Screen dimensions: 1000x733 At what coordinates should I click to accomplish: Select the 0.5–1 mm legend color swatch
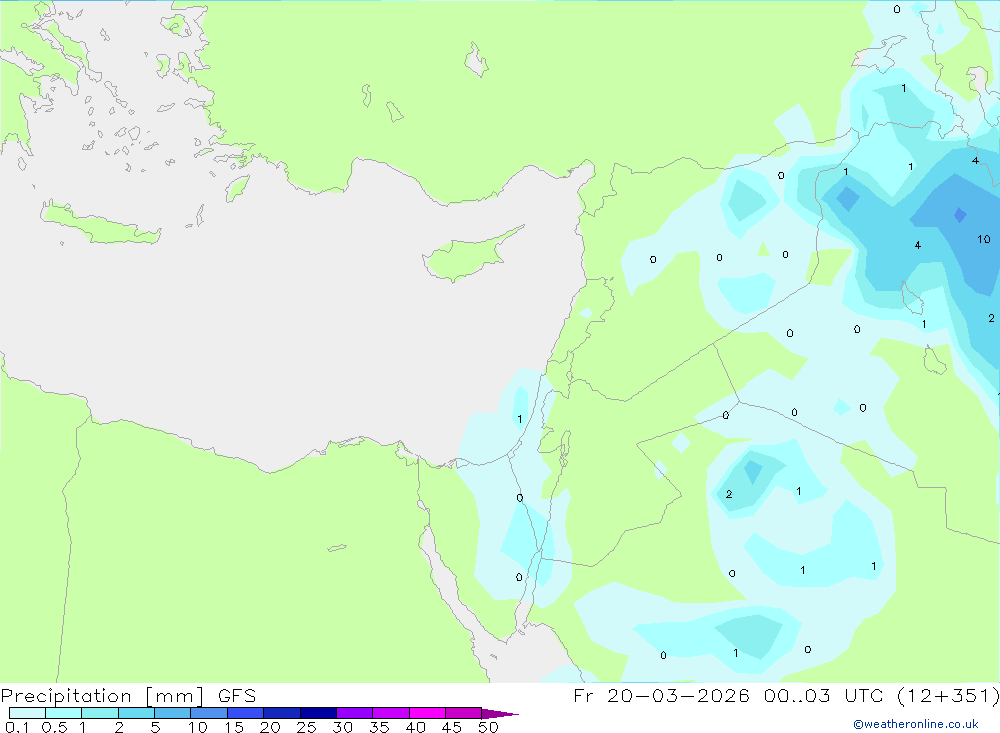click(x=63, y=713)
